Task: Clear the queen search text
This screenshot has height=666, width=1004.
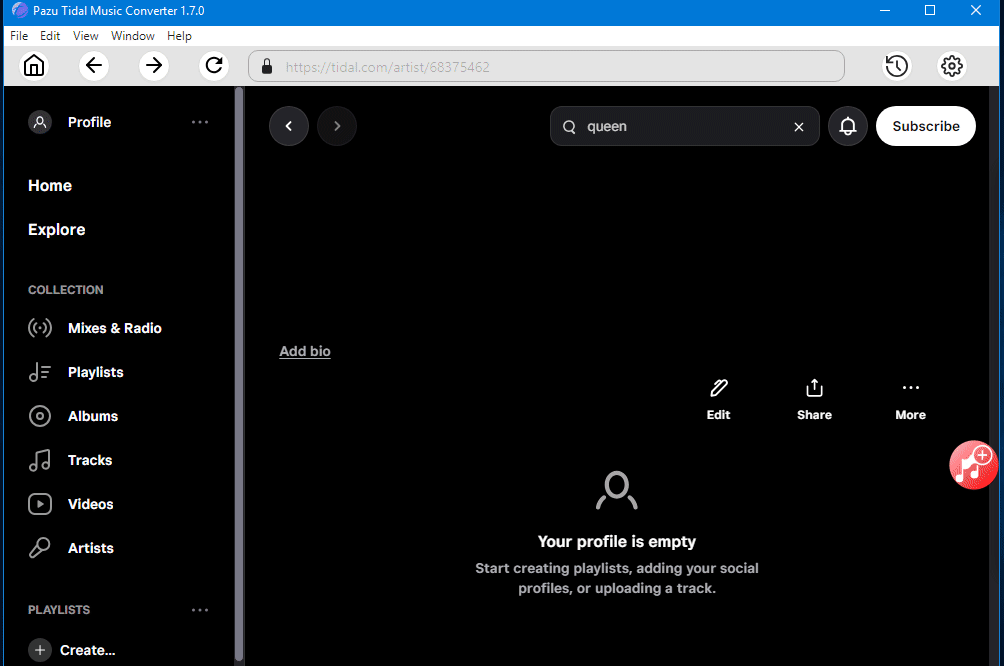Action: click(x=798, y=127)
